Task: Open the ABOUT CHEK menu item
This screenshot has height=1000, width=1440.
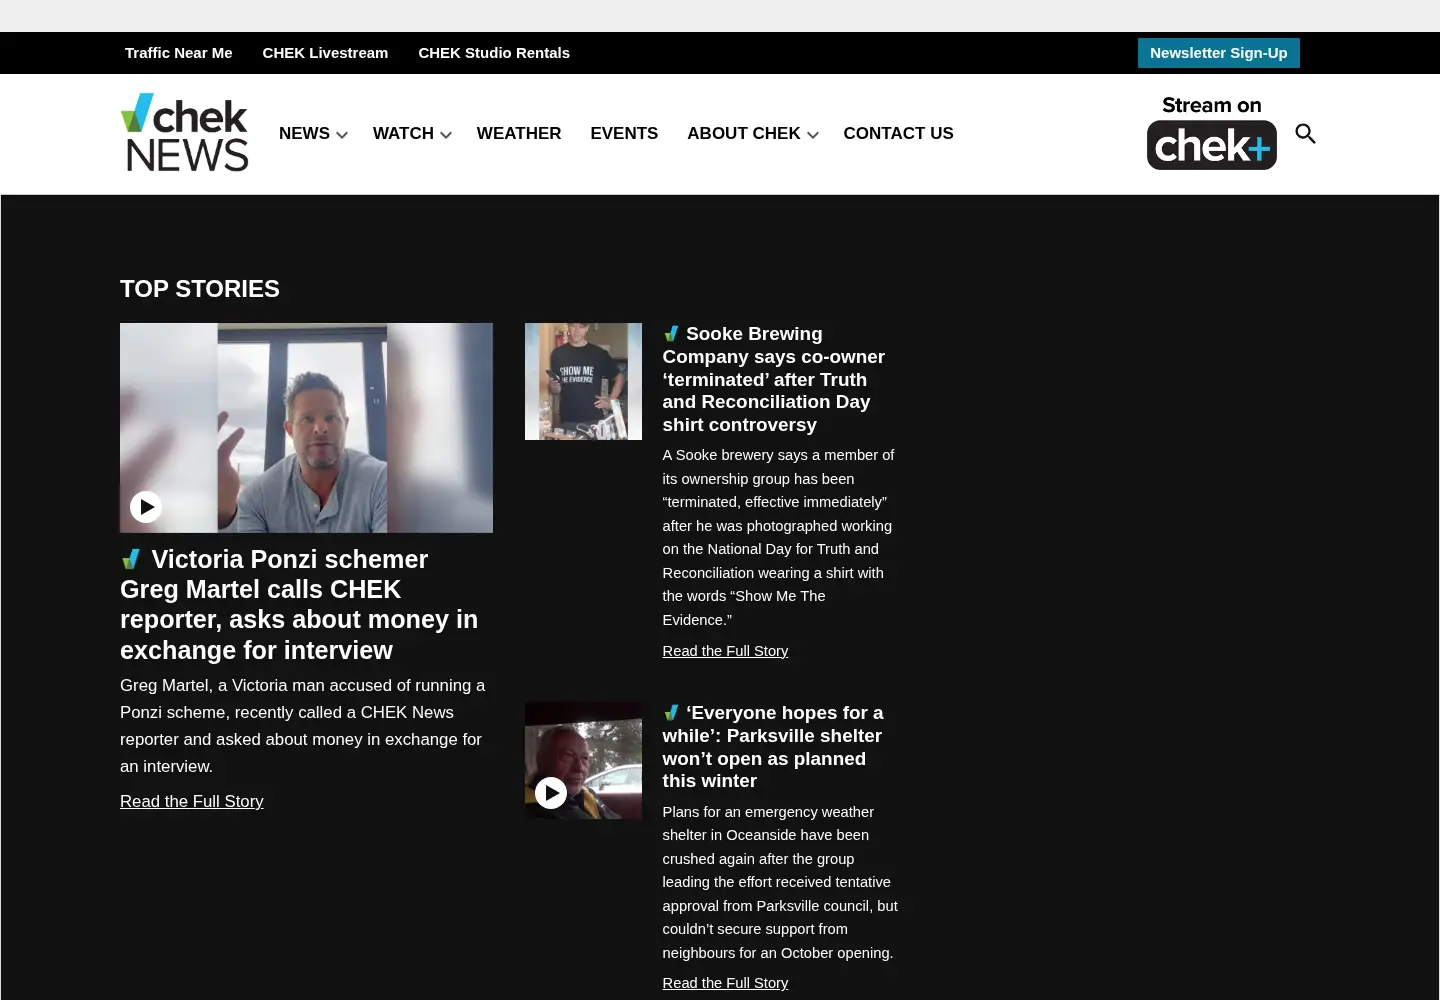Action: point(743,133)
